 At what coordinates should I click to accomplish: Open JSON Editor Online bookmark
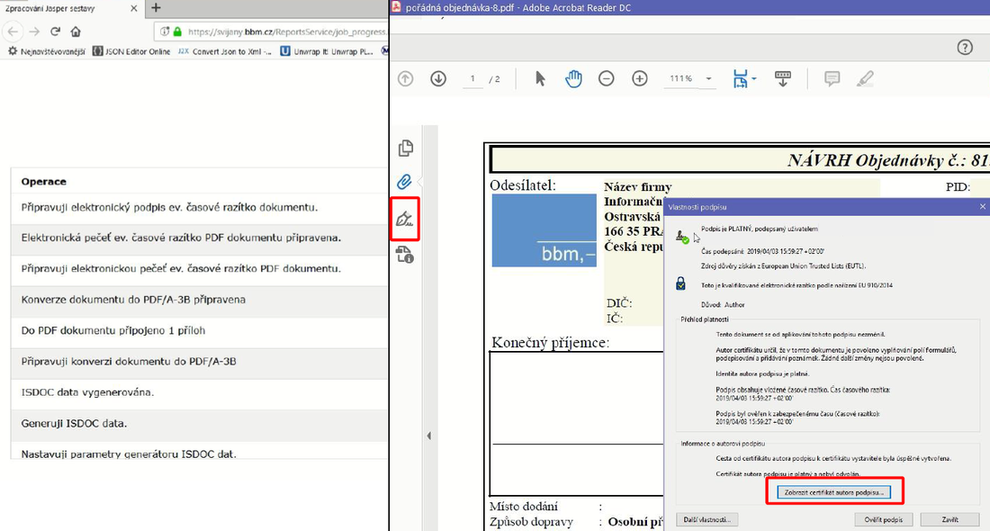[x=132, y=52]
